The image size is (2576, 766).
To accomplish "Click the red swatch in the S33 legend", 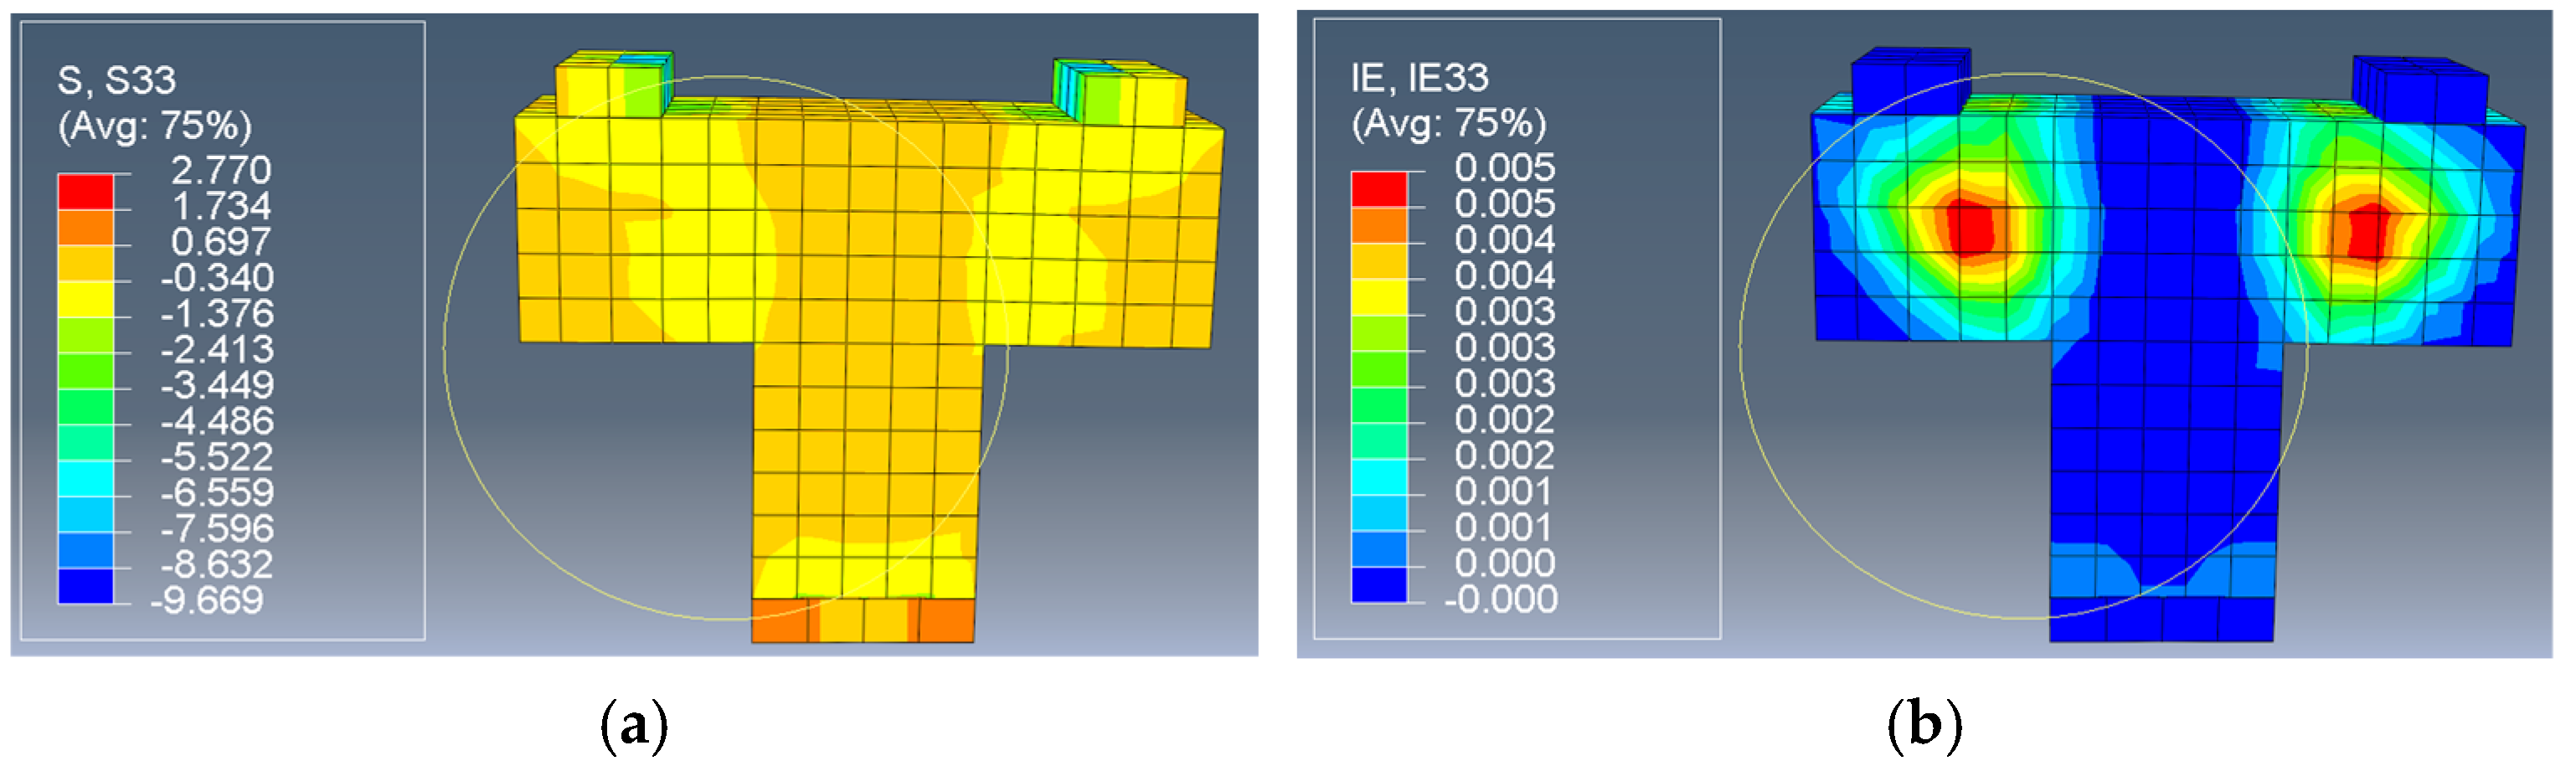I will point(85,191).
